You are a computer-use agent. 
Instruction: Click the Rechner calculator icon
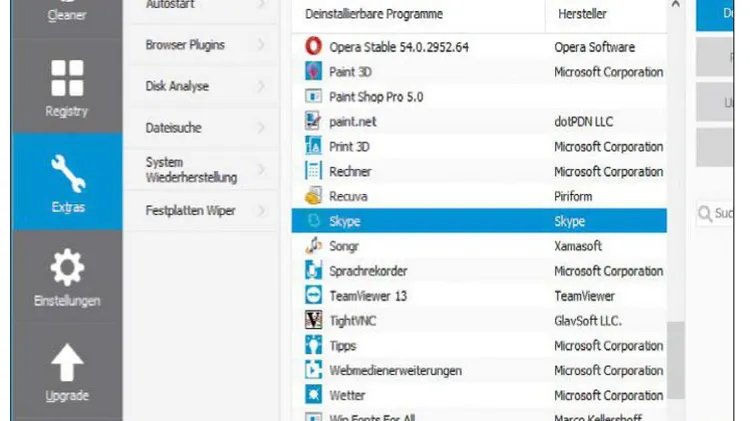click(x=313, y=171)
